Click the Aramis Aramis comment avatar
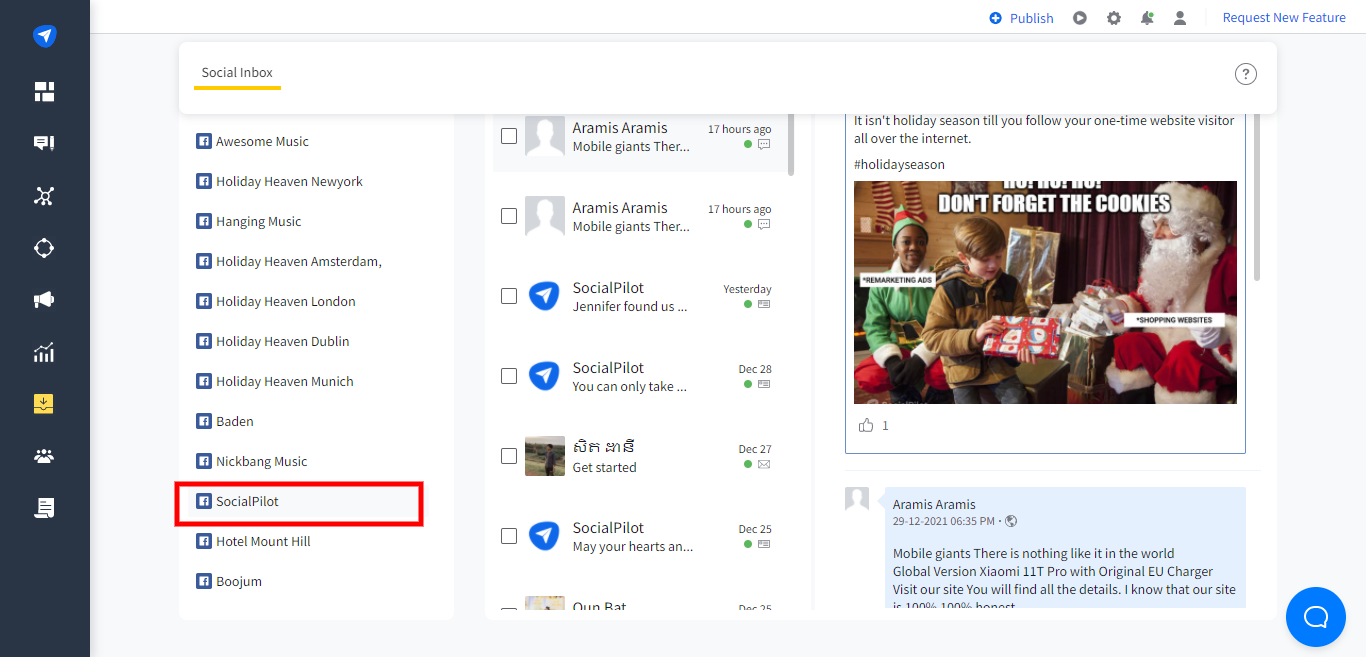This screenshot has width=1366, height=657. (x=857, y=499)
